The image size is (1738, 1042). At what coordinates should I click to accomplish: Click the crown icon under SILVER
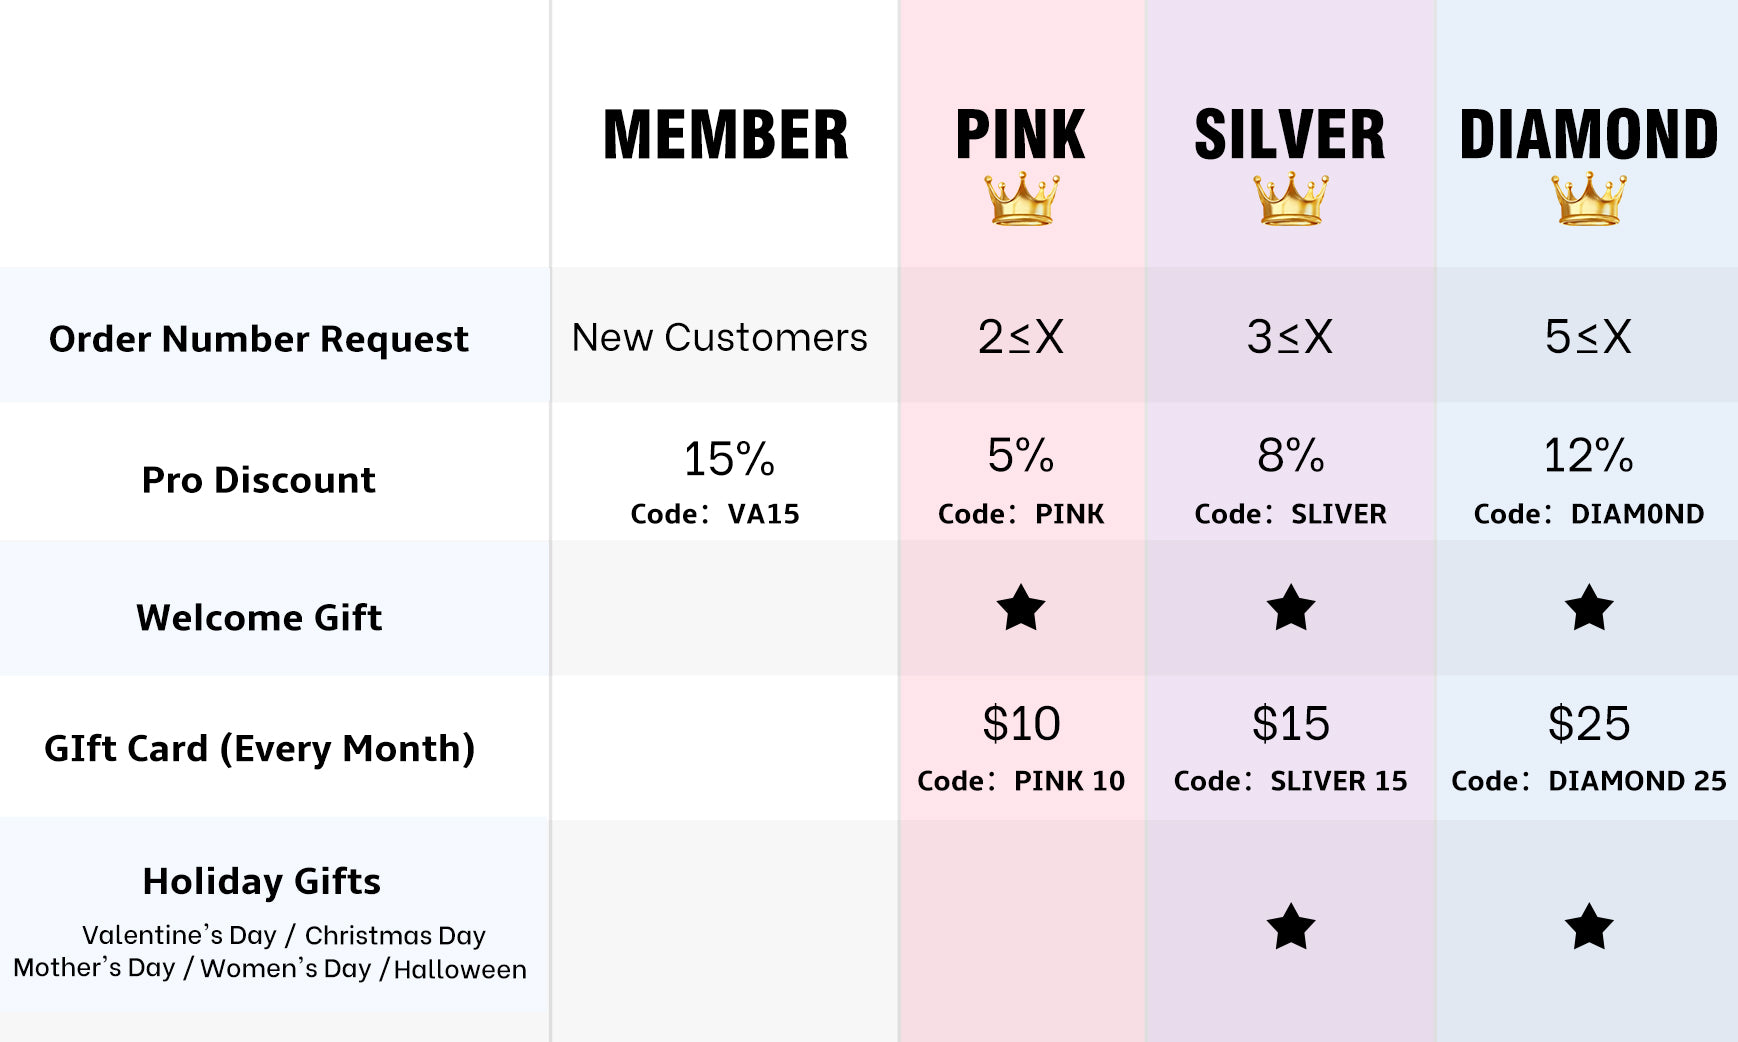(1290, 198)
